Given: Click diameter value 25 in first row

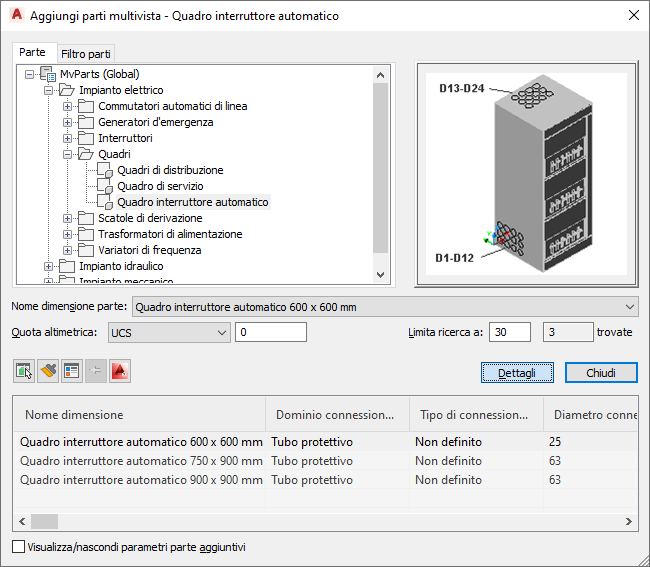Looking at the screenshot, I should click(555, 442).
